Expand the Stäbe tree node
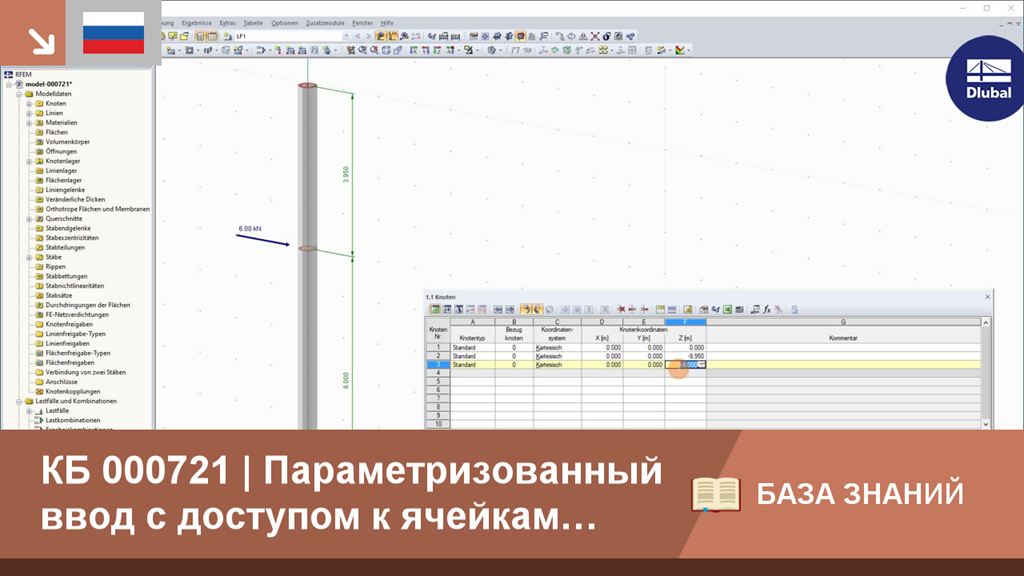1024x576 pixels. (x=29, y=257)
